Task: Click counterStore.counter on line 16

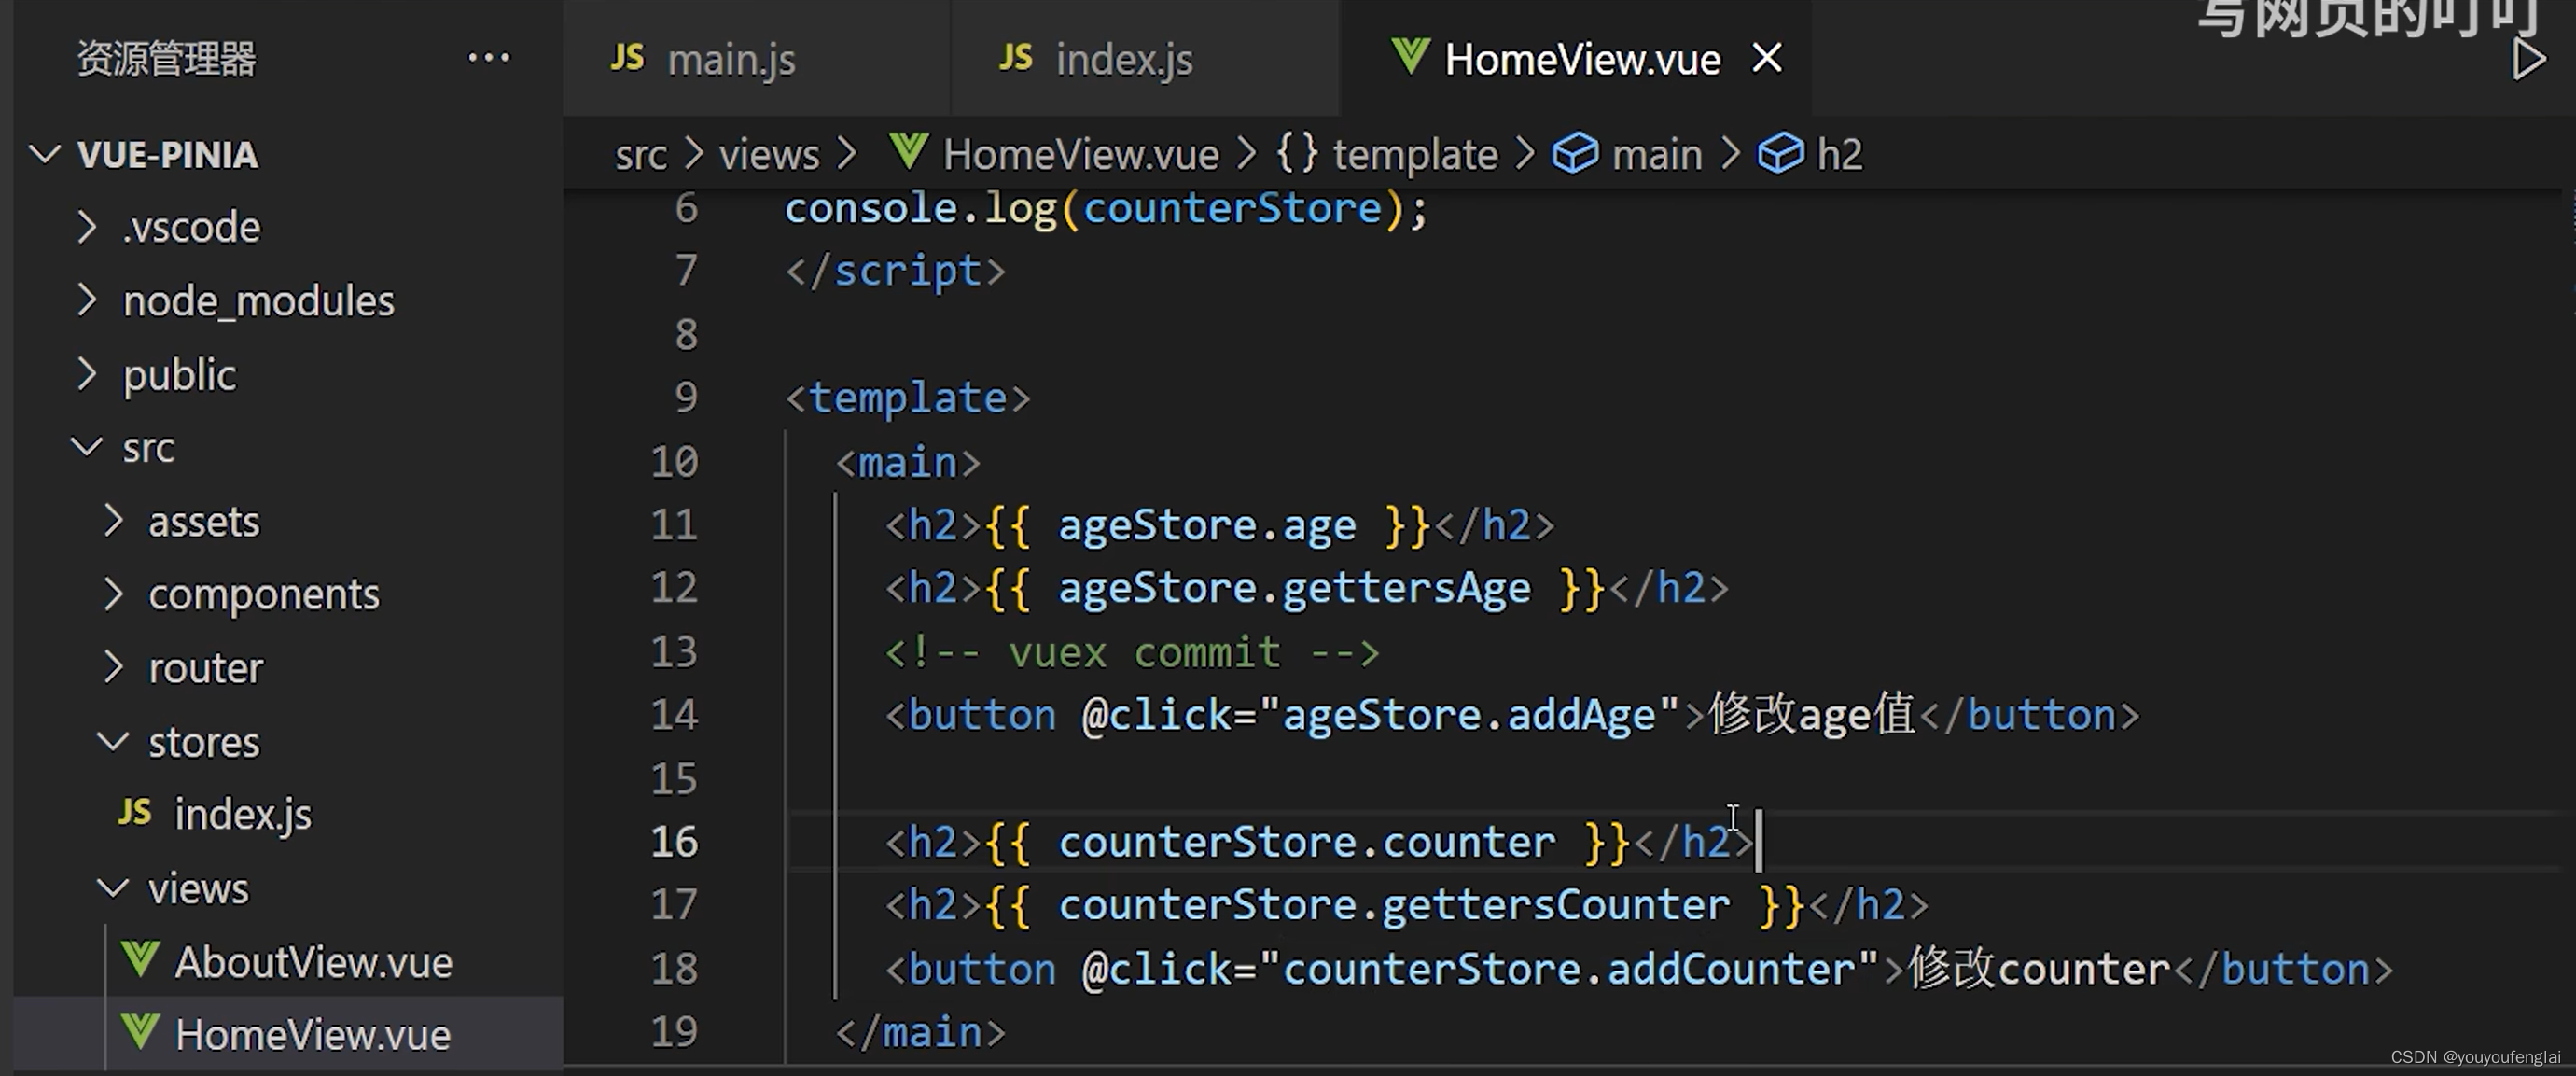Action: [1307, 842]
